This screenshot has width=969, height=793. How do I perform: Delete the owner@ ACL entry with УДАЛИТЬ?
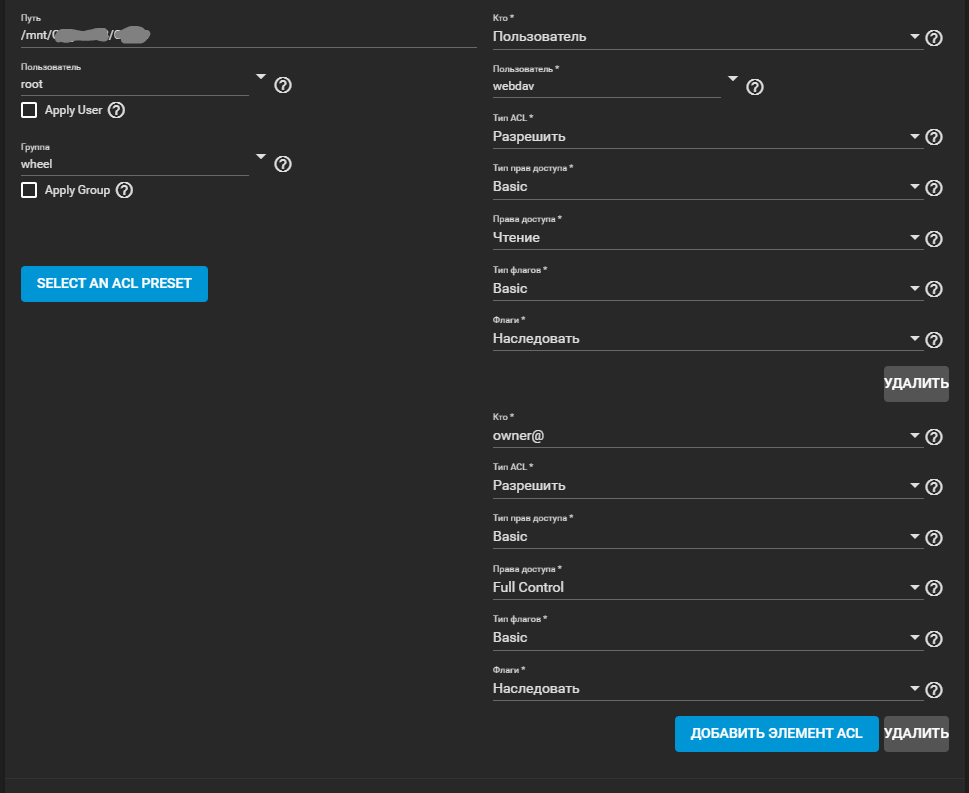pyautogui.click(x=916, y=734)
